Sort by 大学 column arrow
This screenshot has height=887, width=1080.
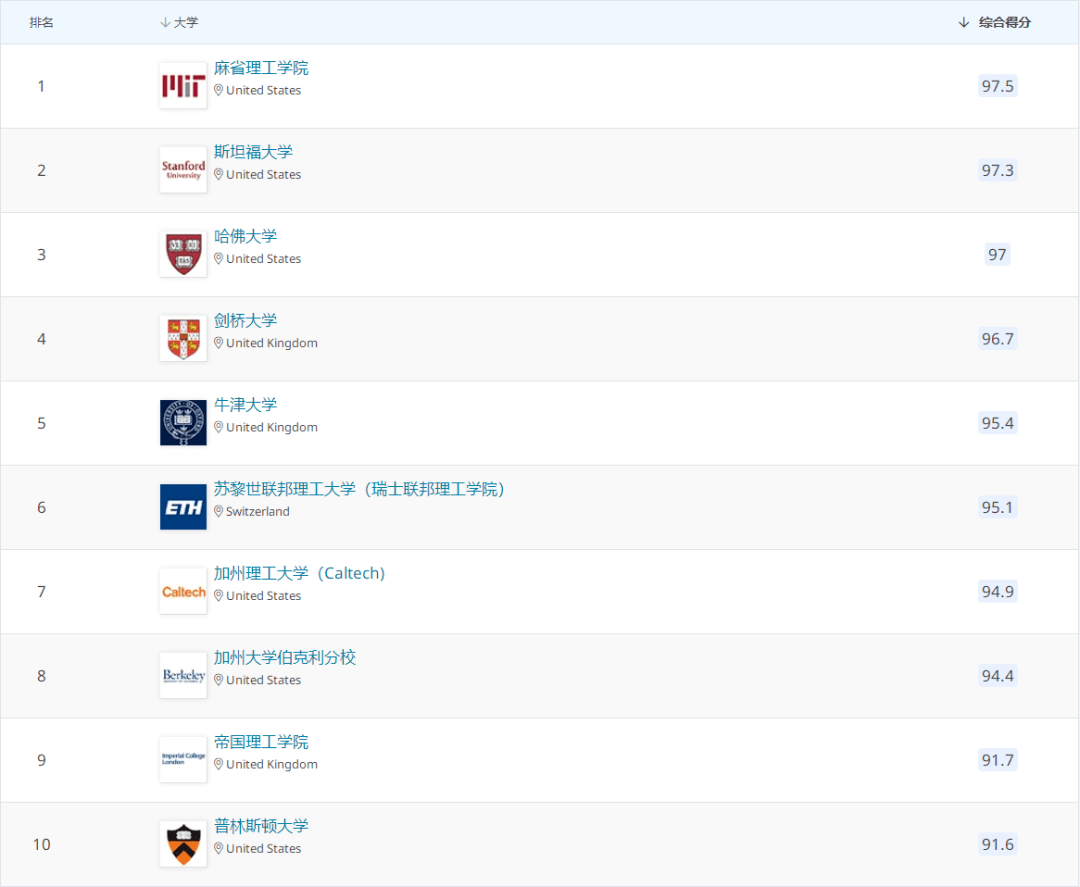coord(165,23)
